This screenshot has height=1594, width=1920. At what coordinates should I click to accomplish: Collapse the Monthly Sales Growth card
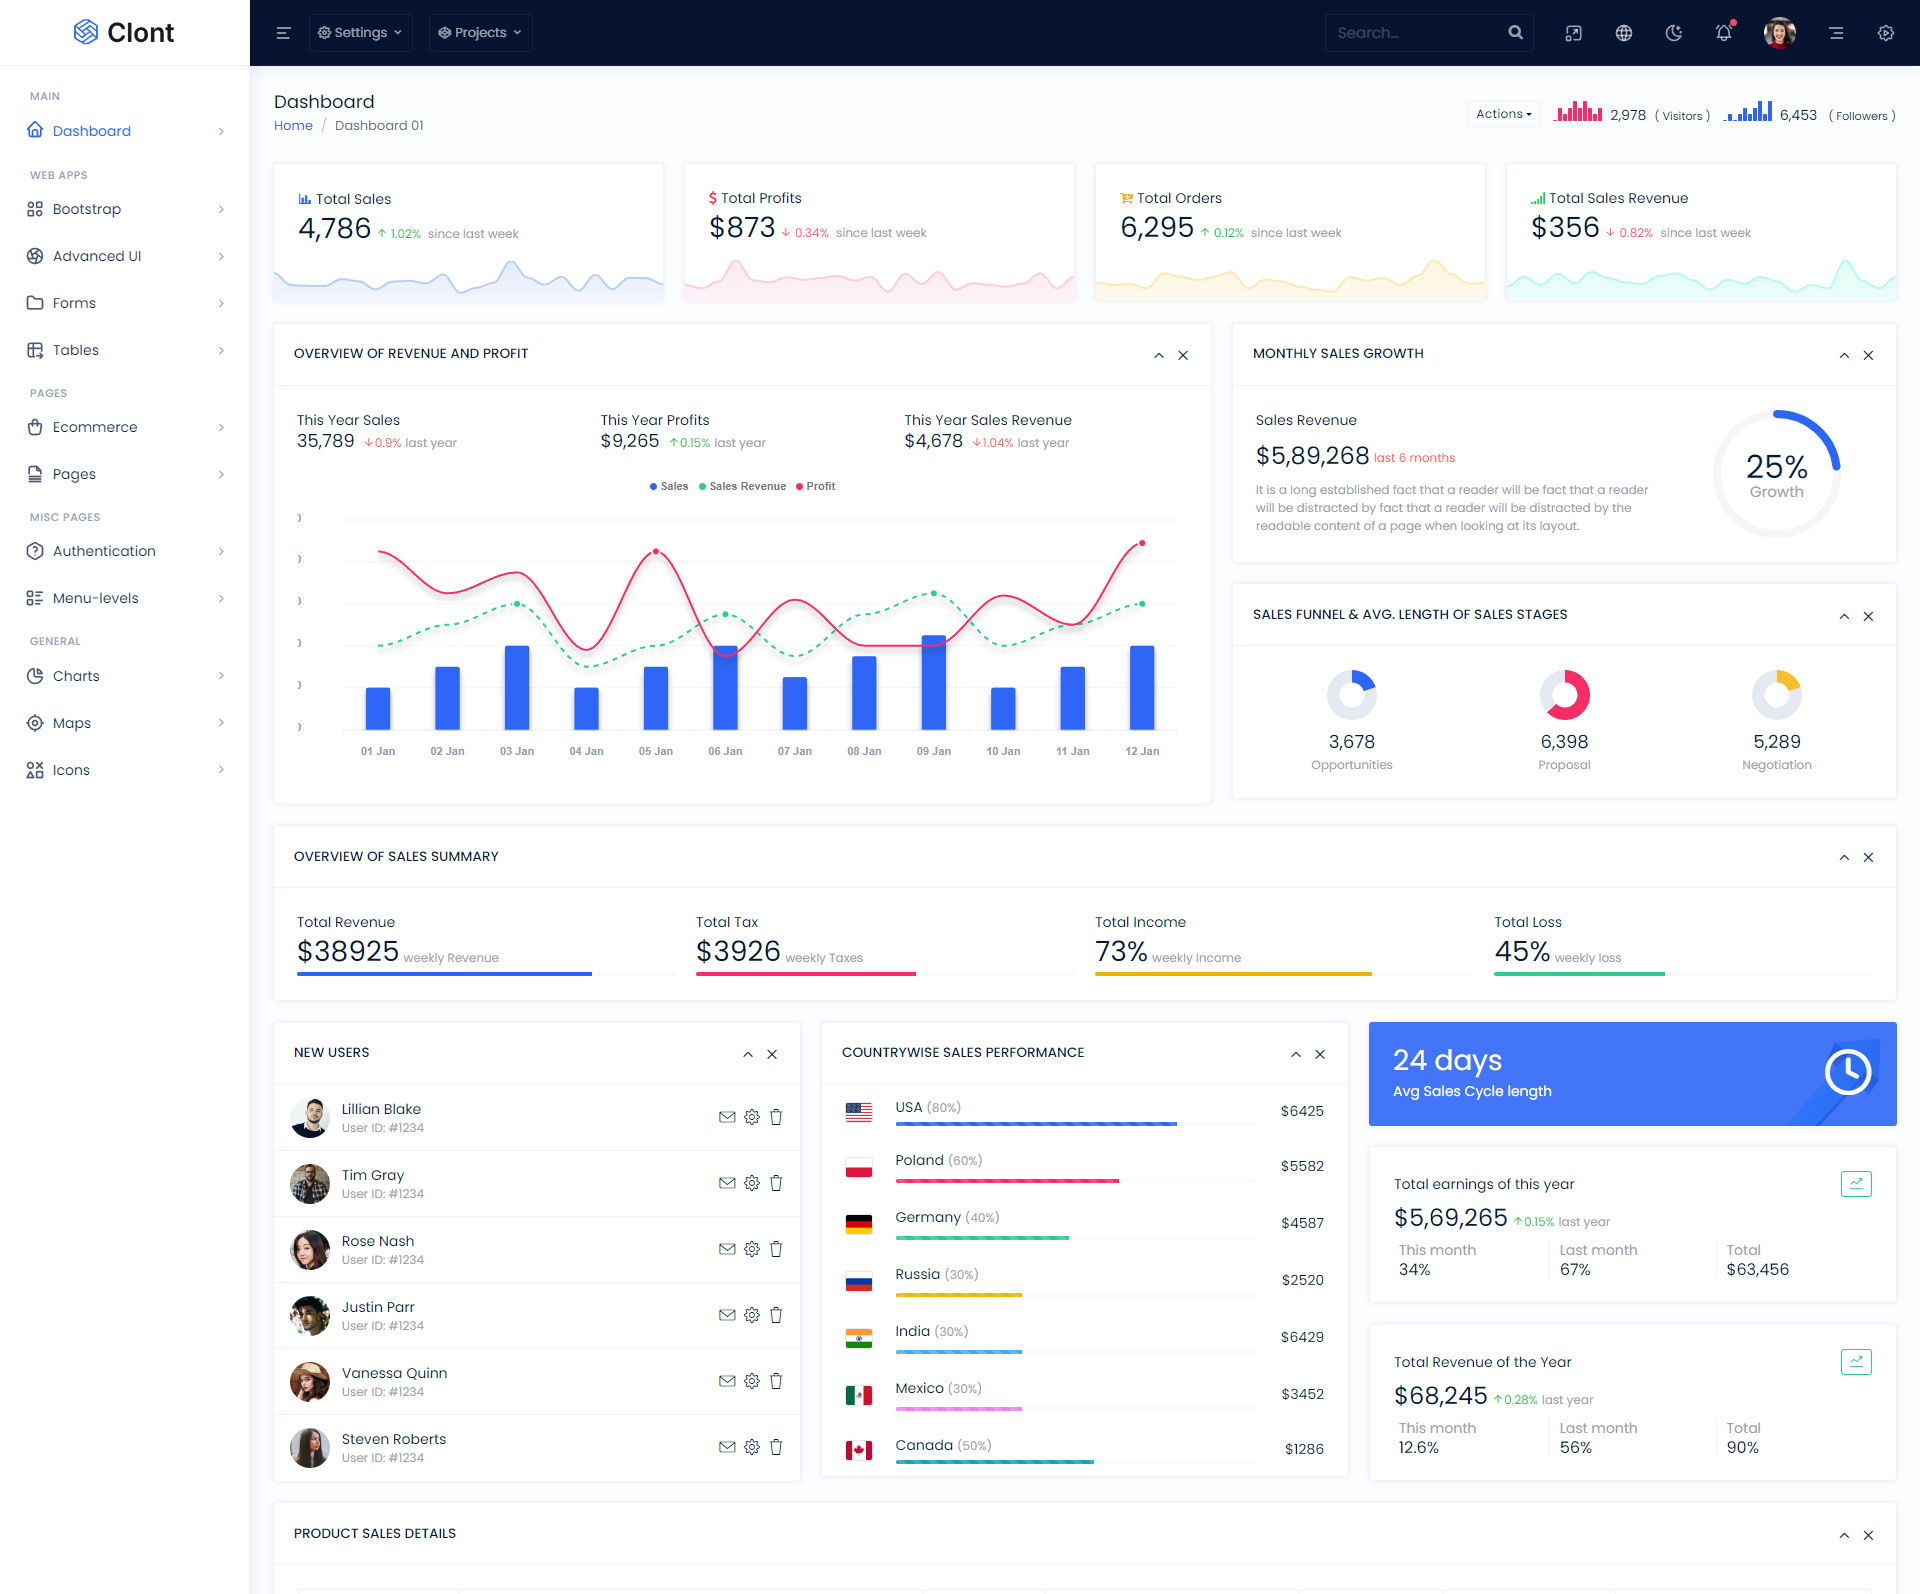coord(1843,355)
